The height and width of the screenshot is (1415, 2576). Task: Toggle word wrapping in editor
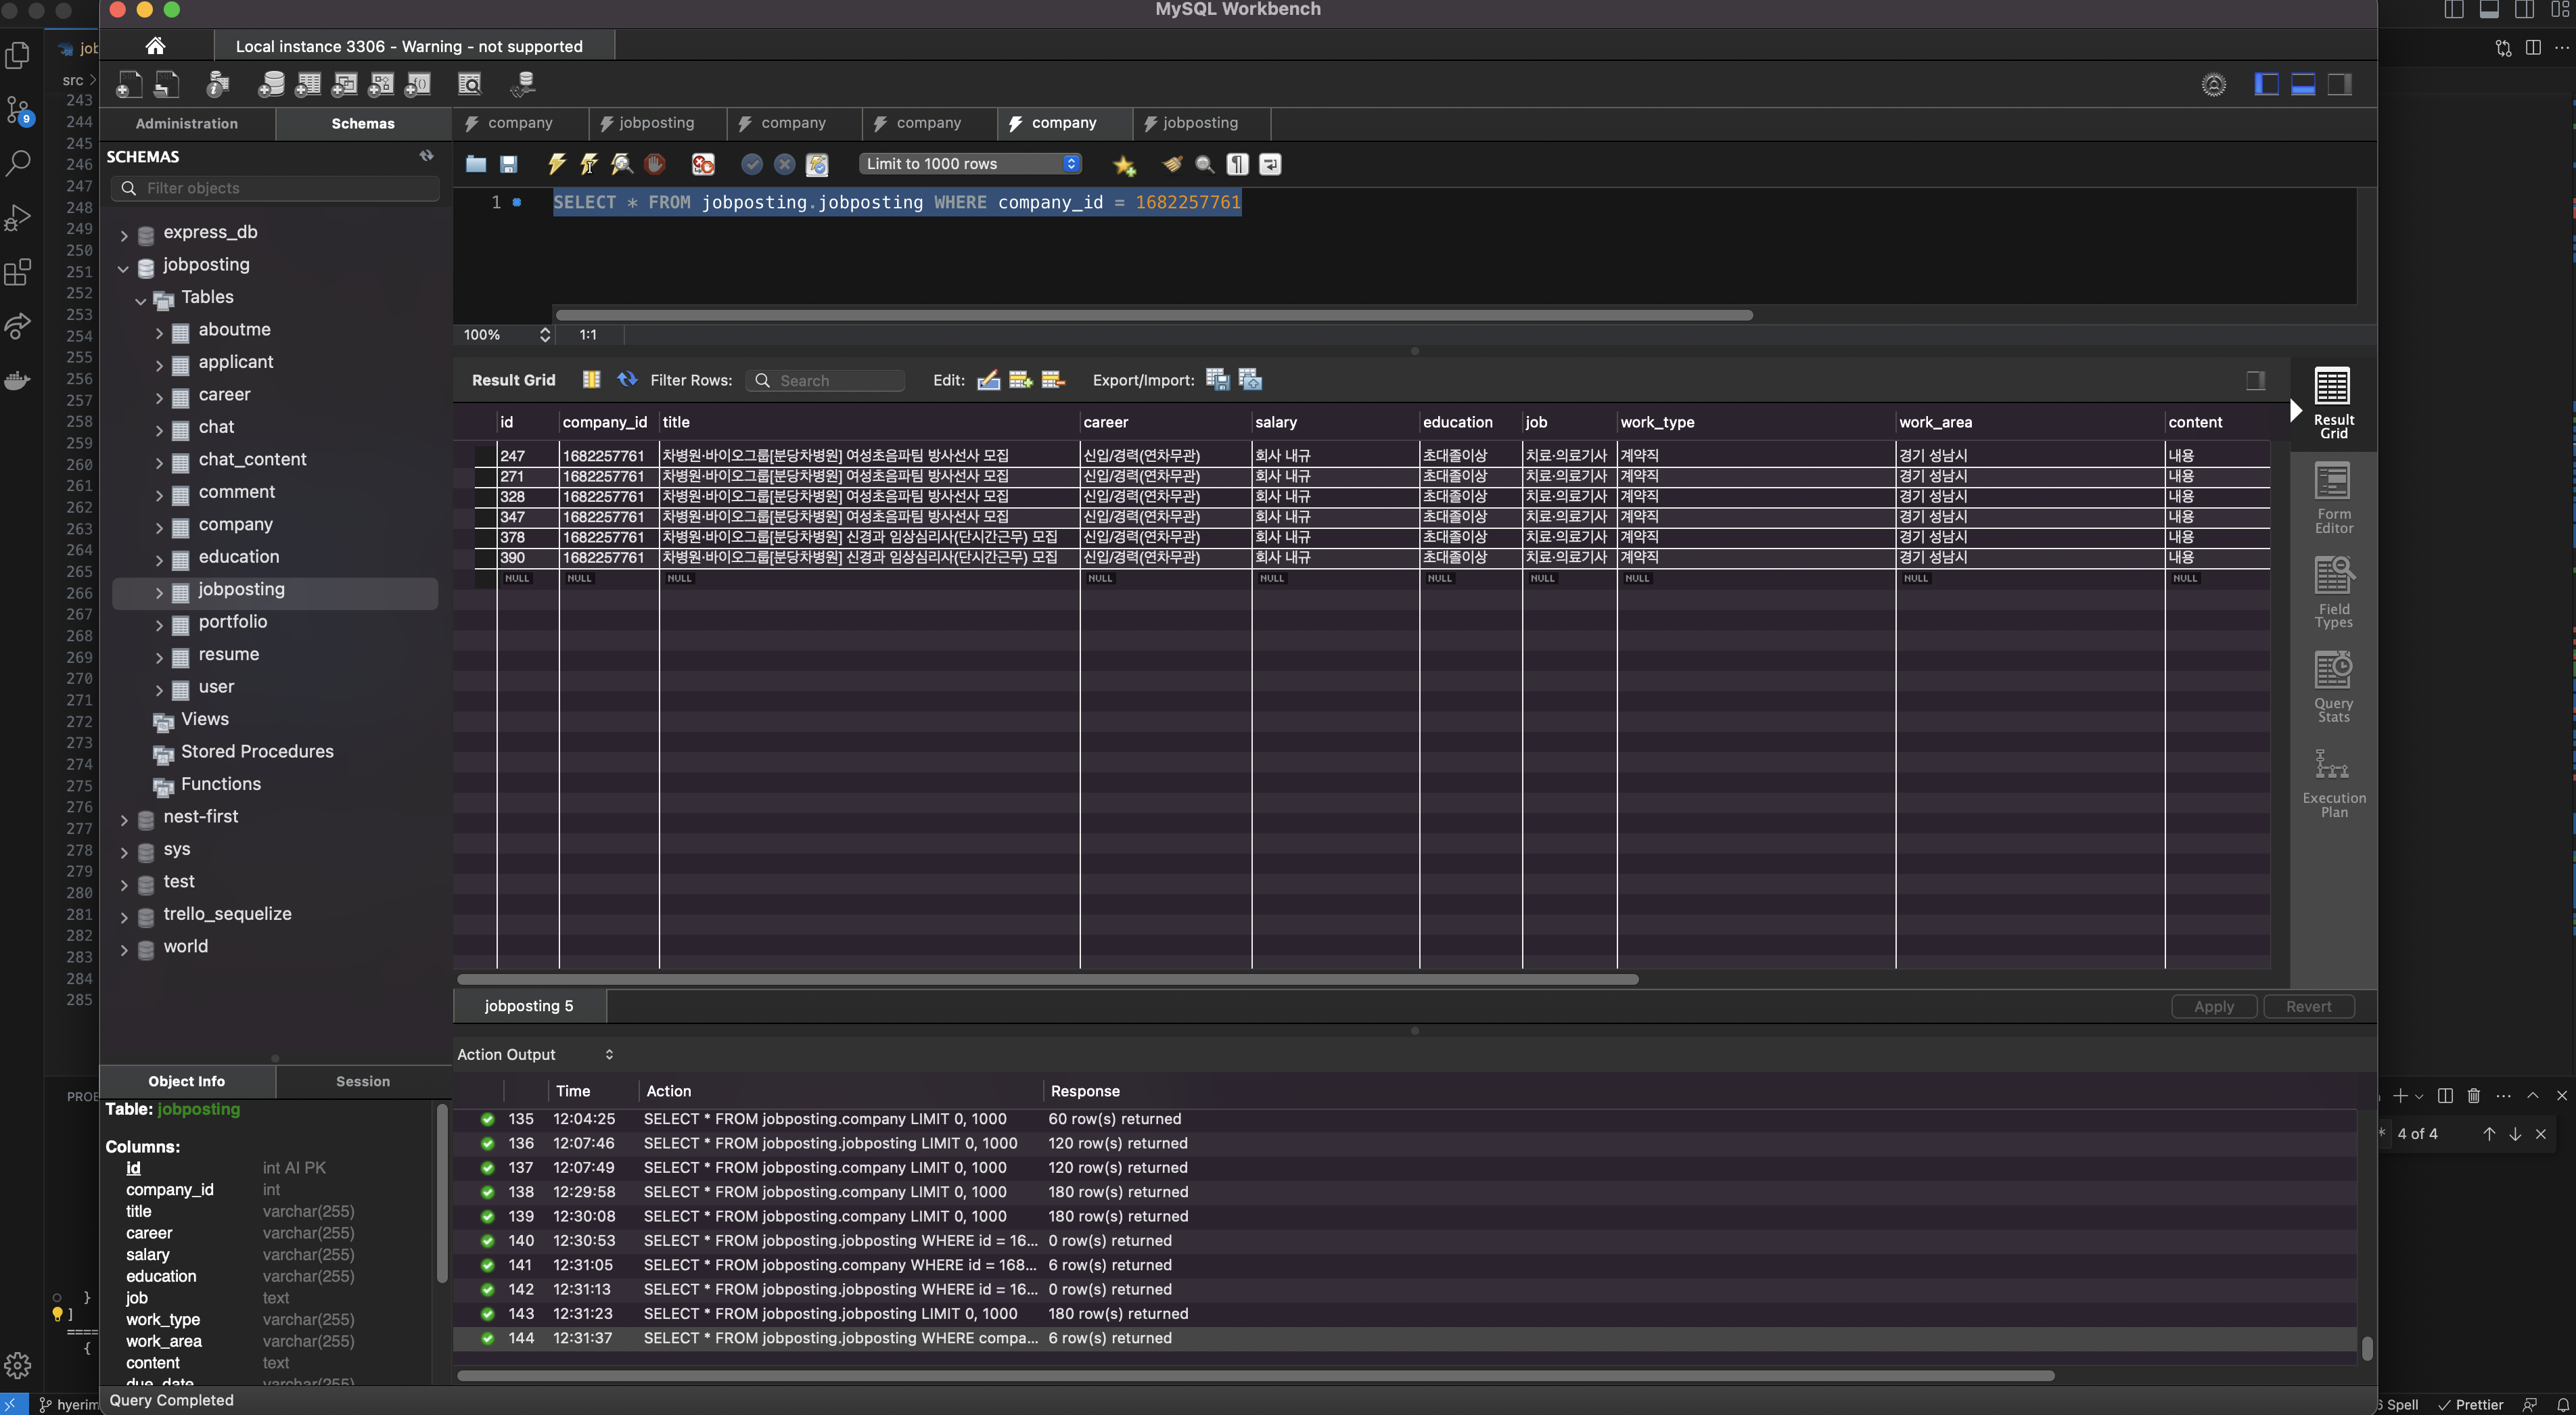point(1270,164)
